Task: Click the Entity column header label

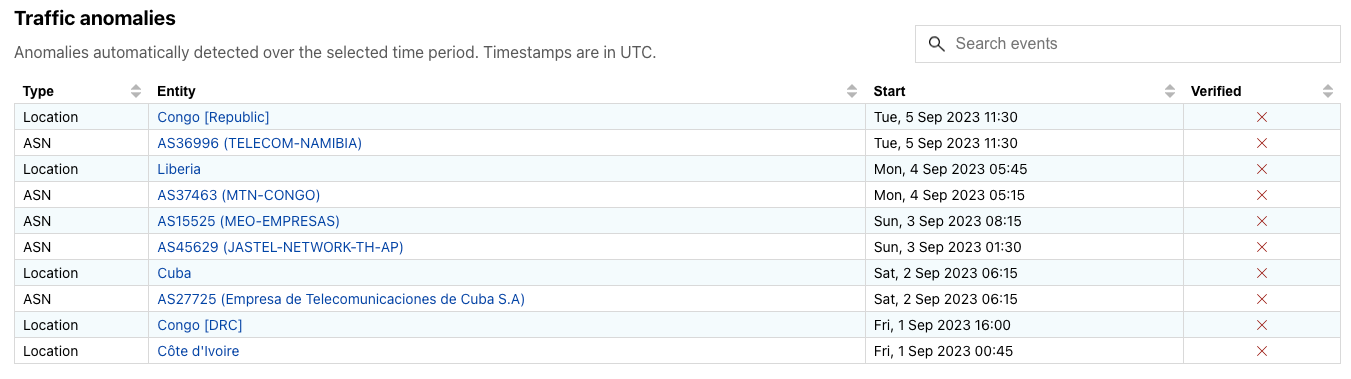Action: 176,91
